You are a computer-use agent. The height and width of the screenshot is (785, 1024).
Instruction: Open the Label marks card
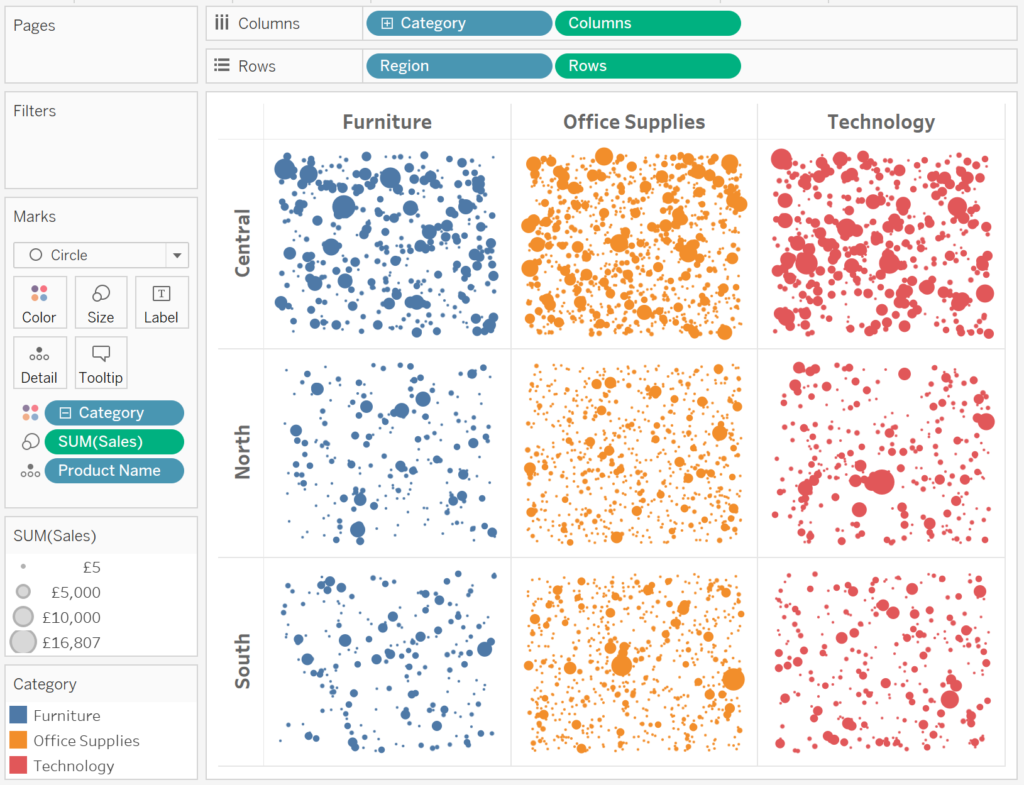[161, 302]
